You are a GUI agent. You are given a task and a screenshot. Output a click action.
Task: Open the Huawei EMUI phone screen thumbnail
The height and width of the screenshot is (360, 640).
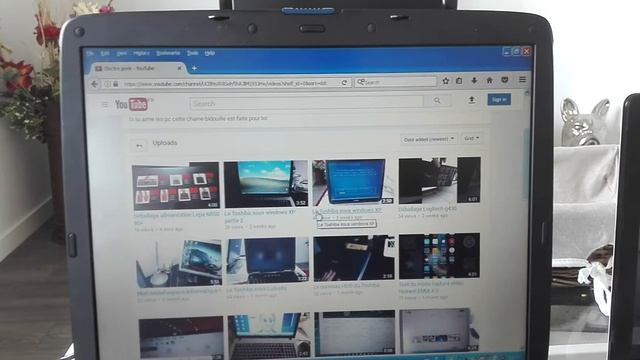pos(439,256)
